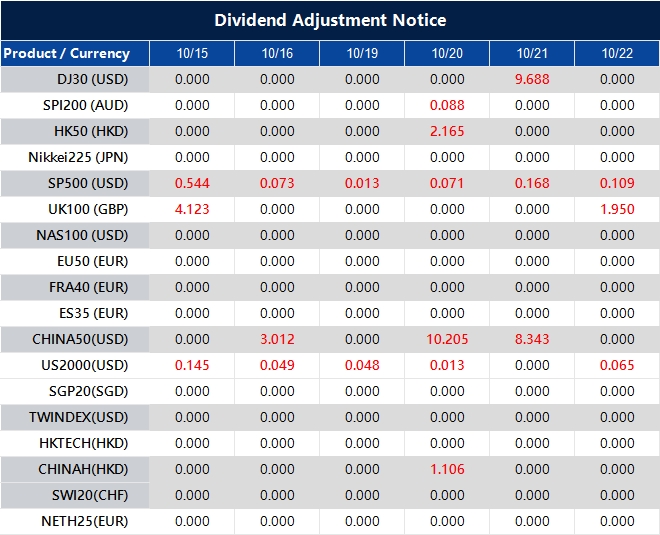Screen dimensions: 660x535
Task: Click the NAS100 (USD) row label
Action: click(x=82, y=235)
